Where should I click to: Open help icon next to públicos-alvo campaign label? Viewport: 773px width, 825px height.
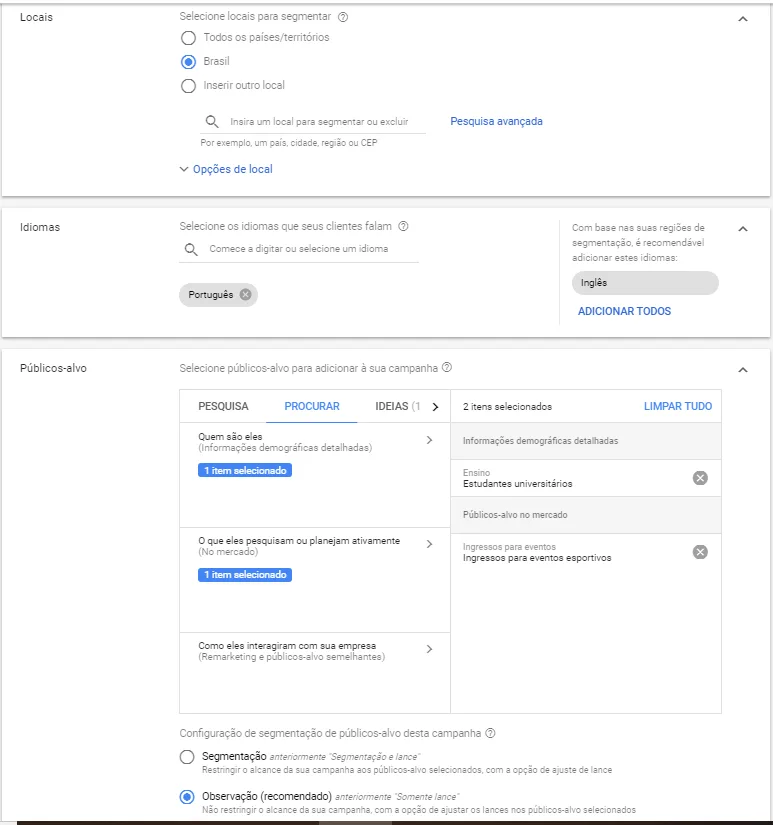click(447, 367)
